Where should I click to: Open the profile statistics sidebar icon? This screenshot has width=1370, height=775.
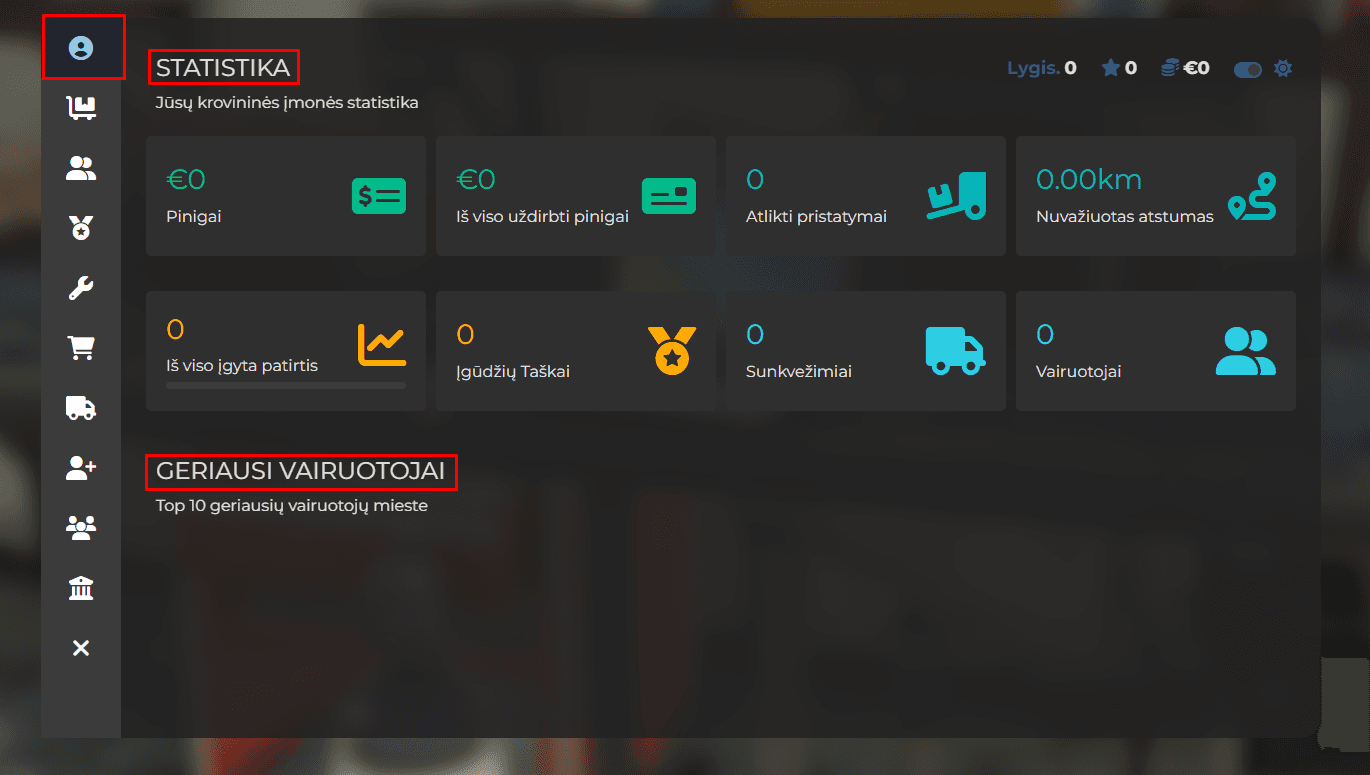point(81,48)
